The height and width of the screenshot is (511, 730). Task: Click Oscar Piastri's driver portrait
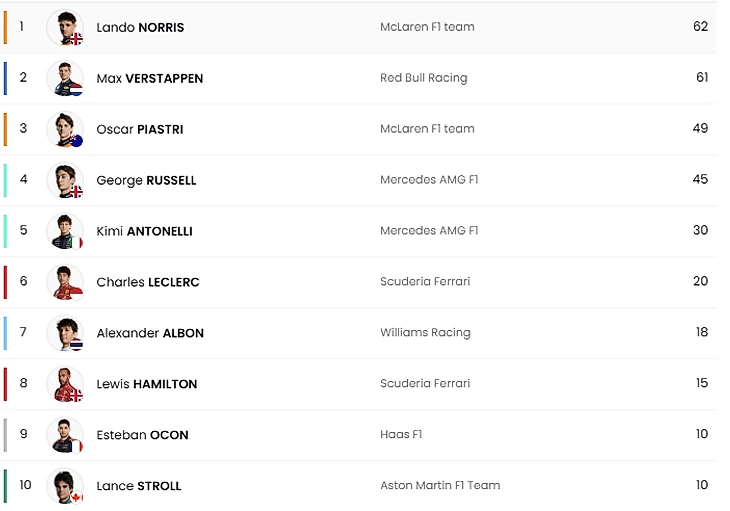click(65, 129)
